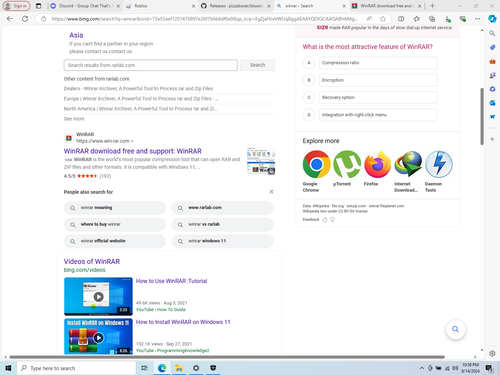The height and width of the screenshot is (375, 500).
Task: Search for winrar windows 11 suggestion
Action: (222, 241)
